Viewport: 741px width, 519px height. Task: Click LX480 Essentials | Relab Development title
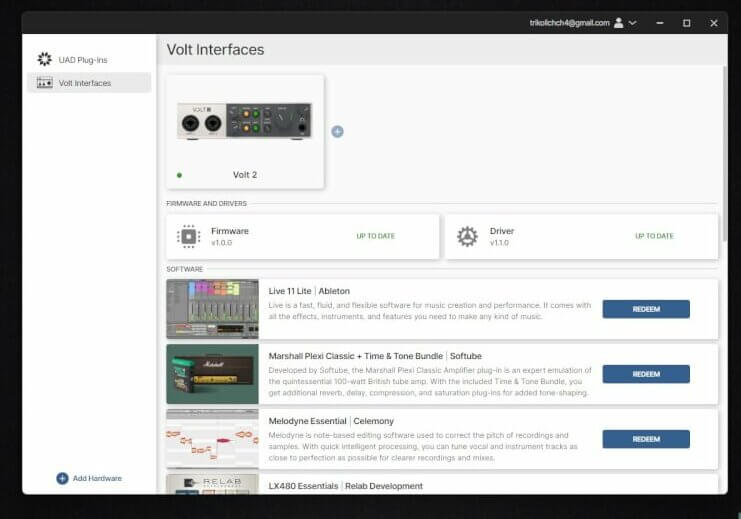click(x=345, y=486)
